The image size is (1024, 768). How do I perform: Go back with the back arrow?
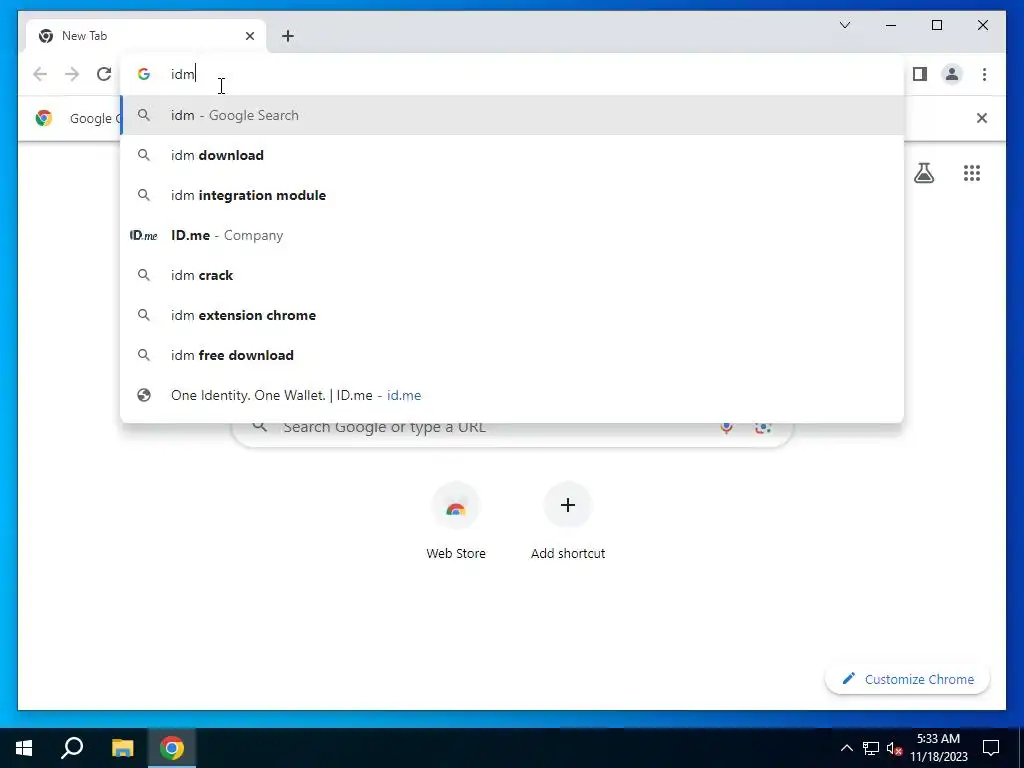(x=40, y=74)
